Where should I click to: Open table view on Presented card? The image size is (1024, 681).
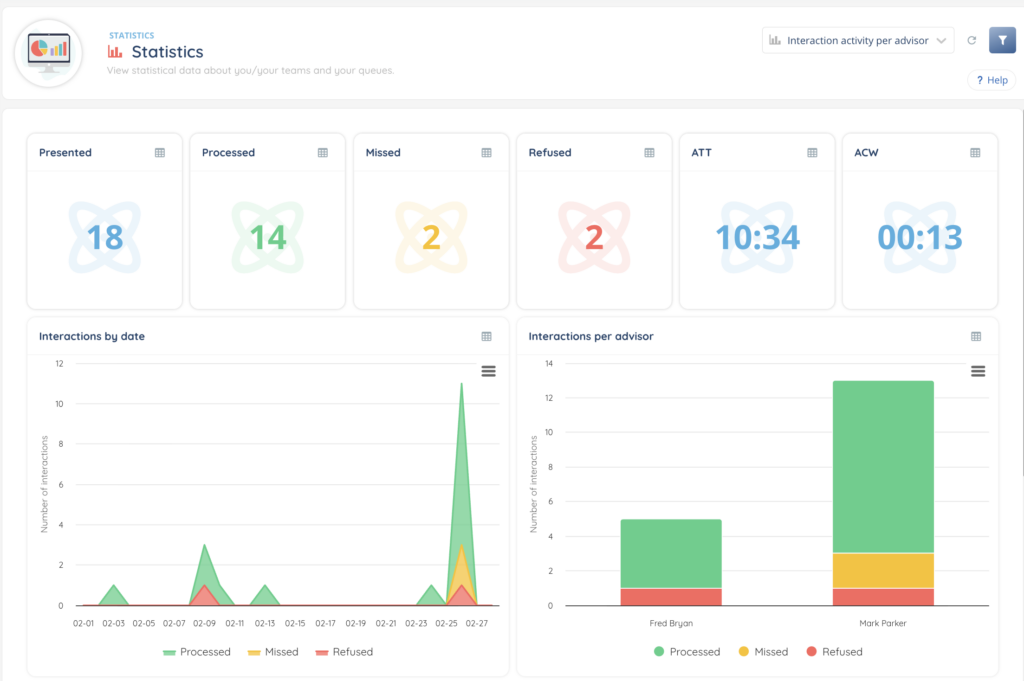point(160,153)
